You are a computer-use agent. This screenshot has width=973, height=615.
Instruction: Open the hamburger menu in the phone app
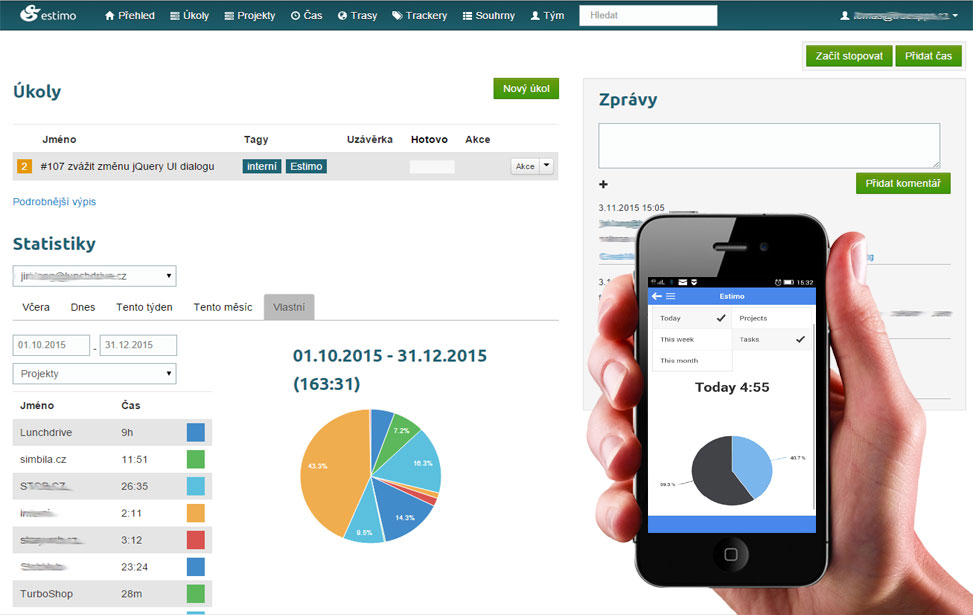(x=671, y=297)
